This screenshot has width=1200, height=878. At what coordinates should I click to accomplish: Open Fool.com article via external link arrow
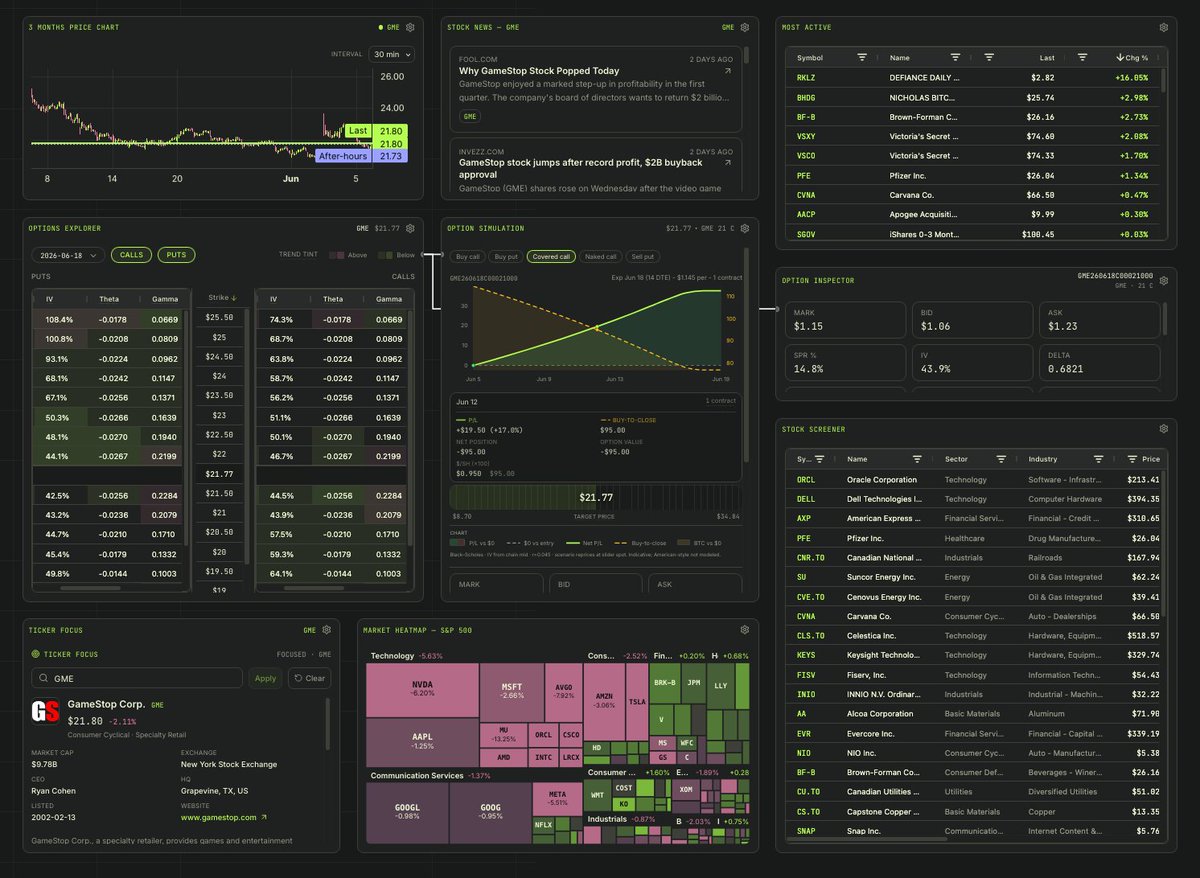pyautogui.click(x=728, y=71)
